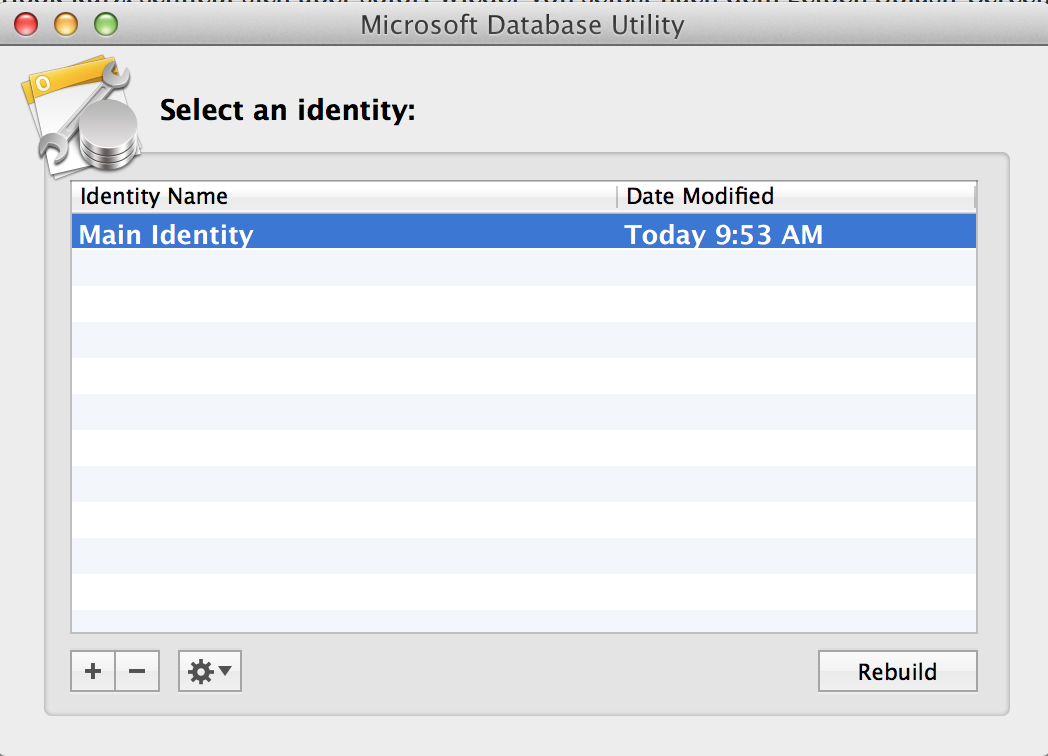
Task: Sort by Date Modified column header
Action: [796, 197]
